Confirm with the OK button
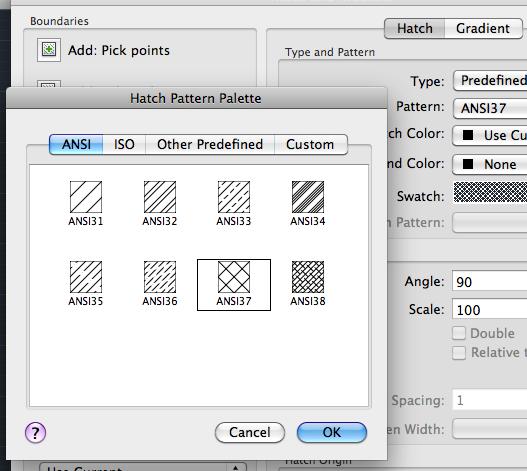 332,432
